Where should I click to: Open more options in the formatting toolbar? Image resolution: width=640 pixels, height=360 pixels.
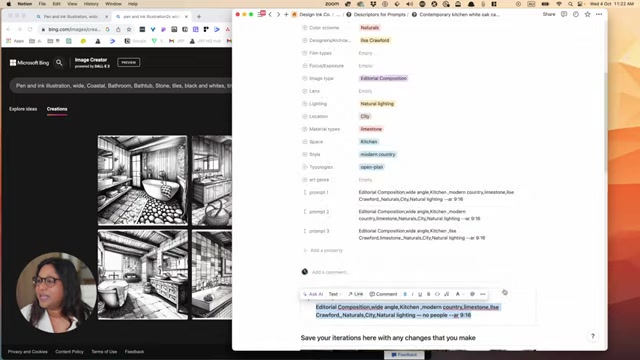click(x=483, y=294)
